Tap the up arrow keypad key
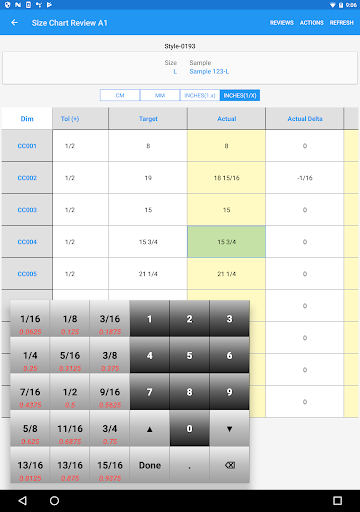Screen dimensions: 360x512 [x=150, y=429]
